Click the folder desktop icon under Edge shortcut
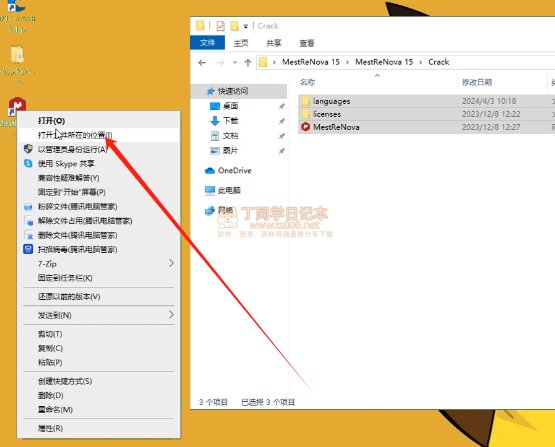 coord(17,55)
